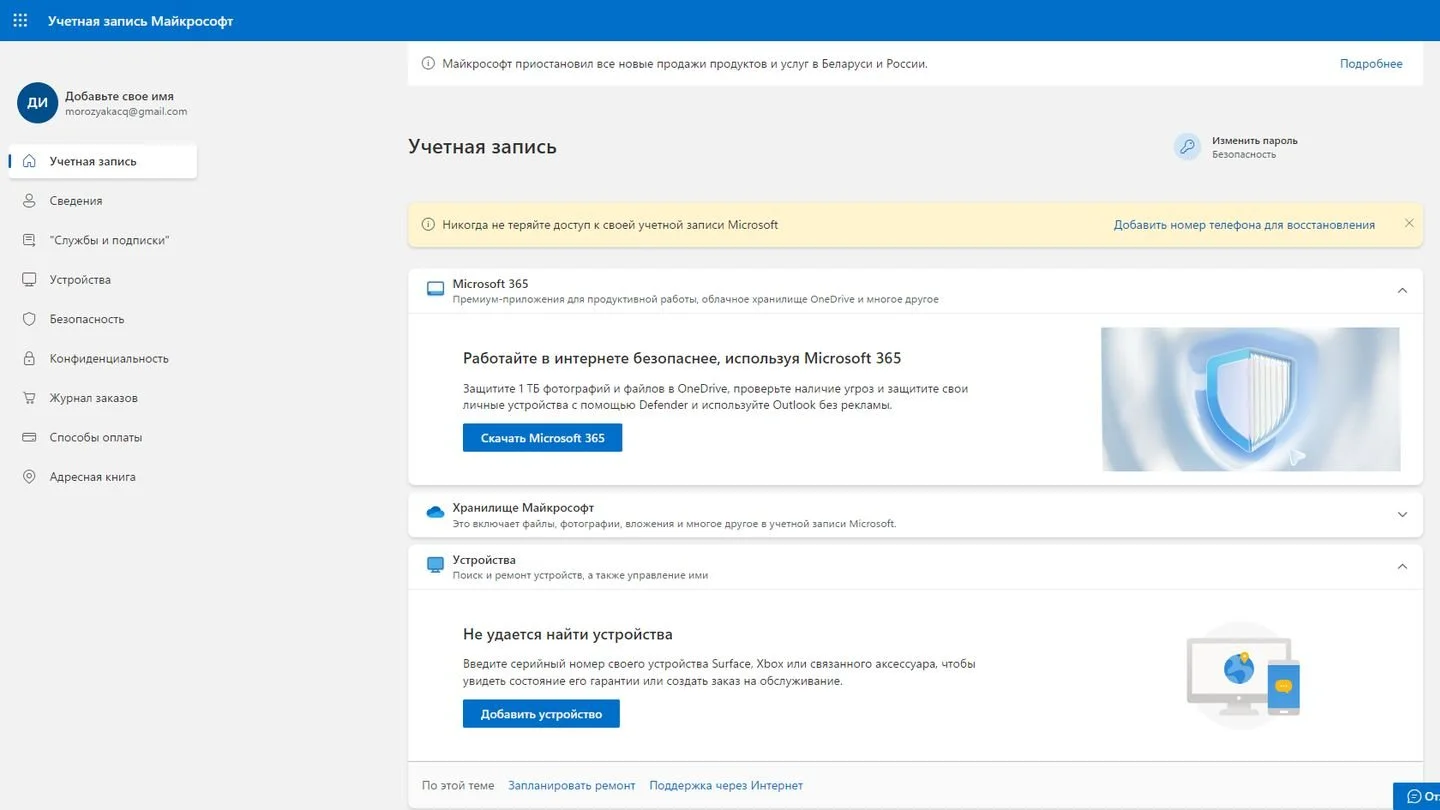
Task: Click email morozyakacq@gmail.com
Action: coord(126,112)
